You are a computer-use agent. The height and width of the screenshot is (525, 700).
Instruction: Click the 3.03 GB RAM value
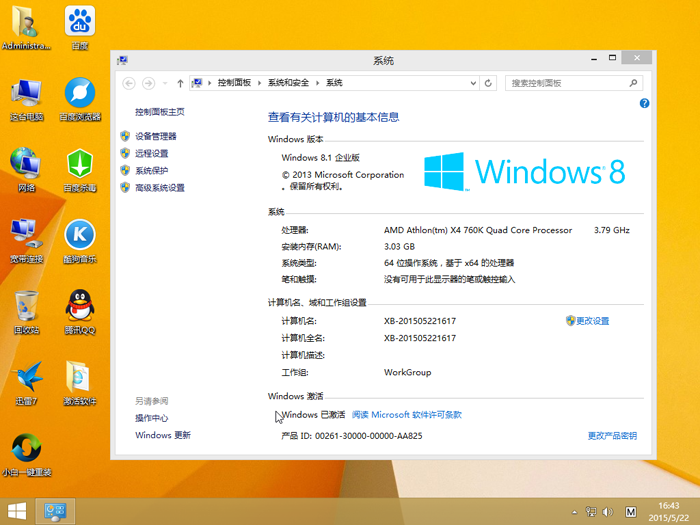tap(400, 246)
